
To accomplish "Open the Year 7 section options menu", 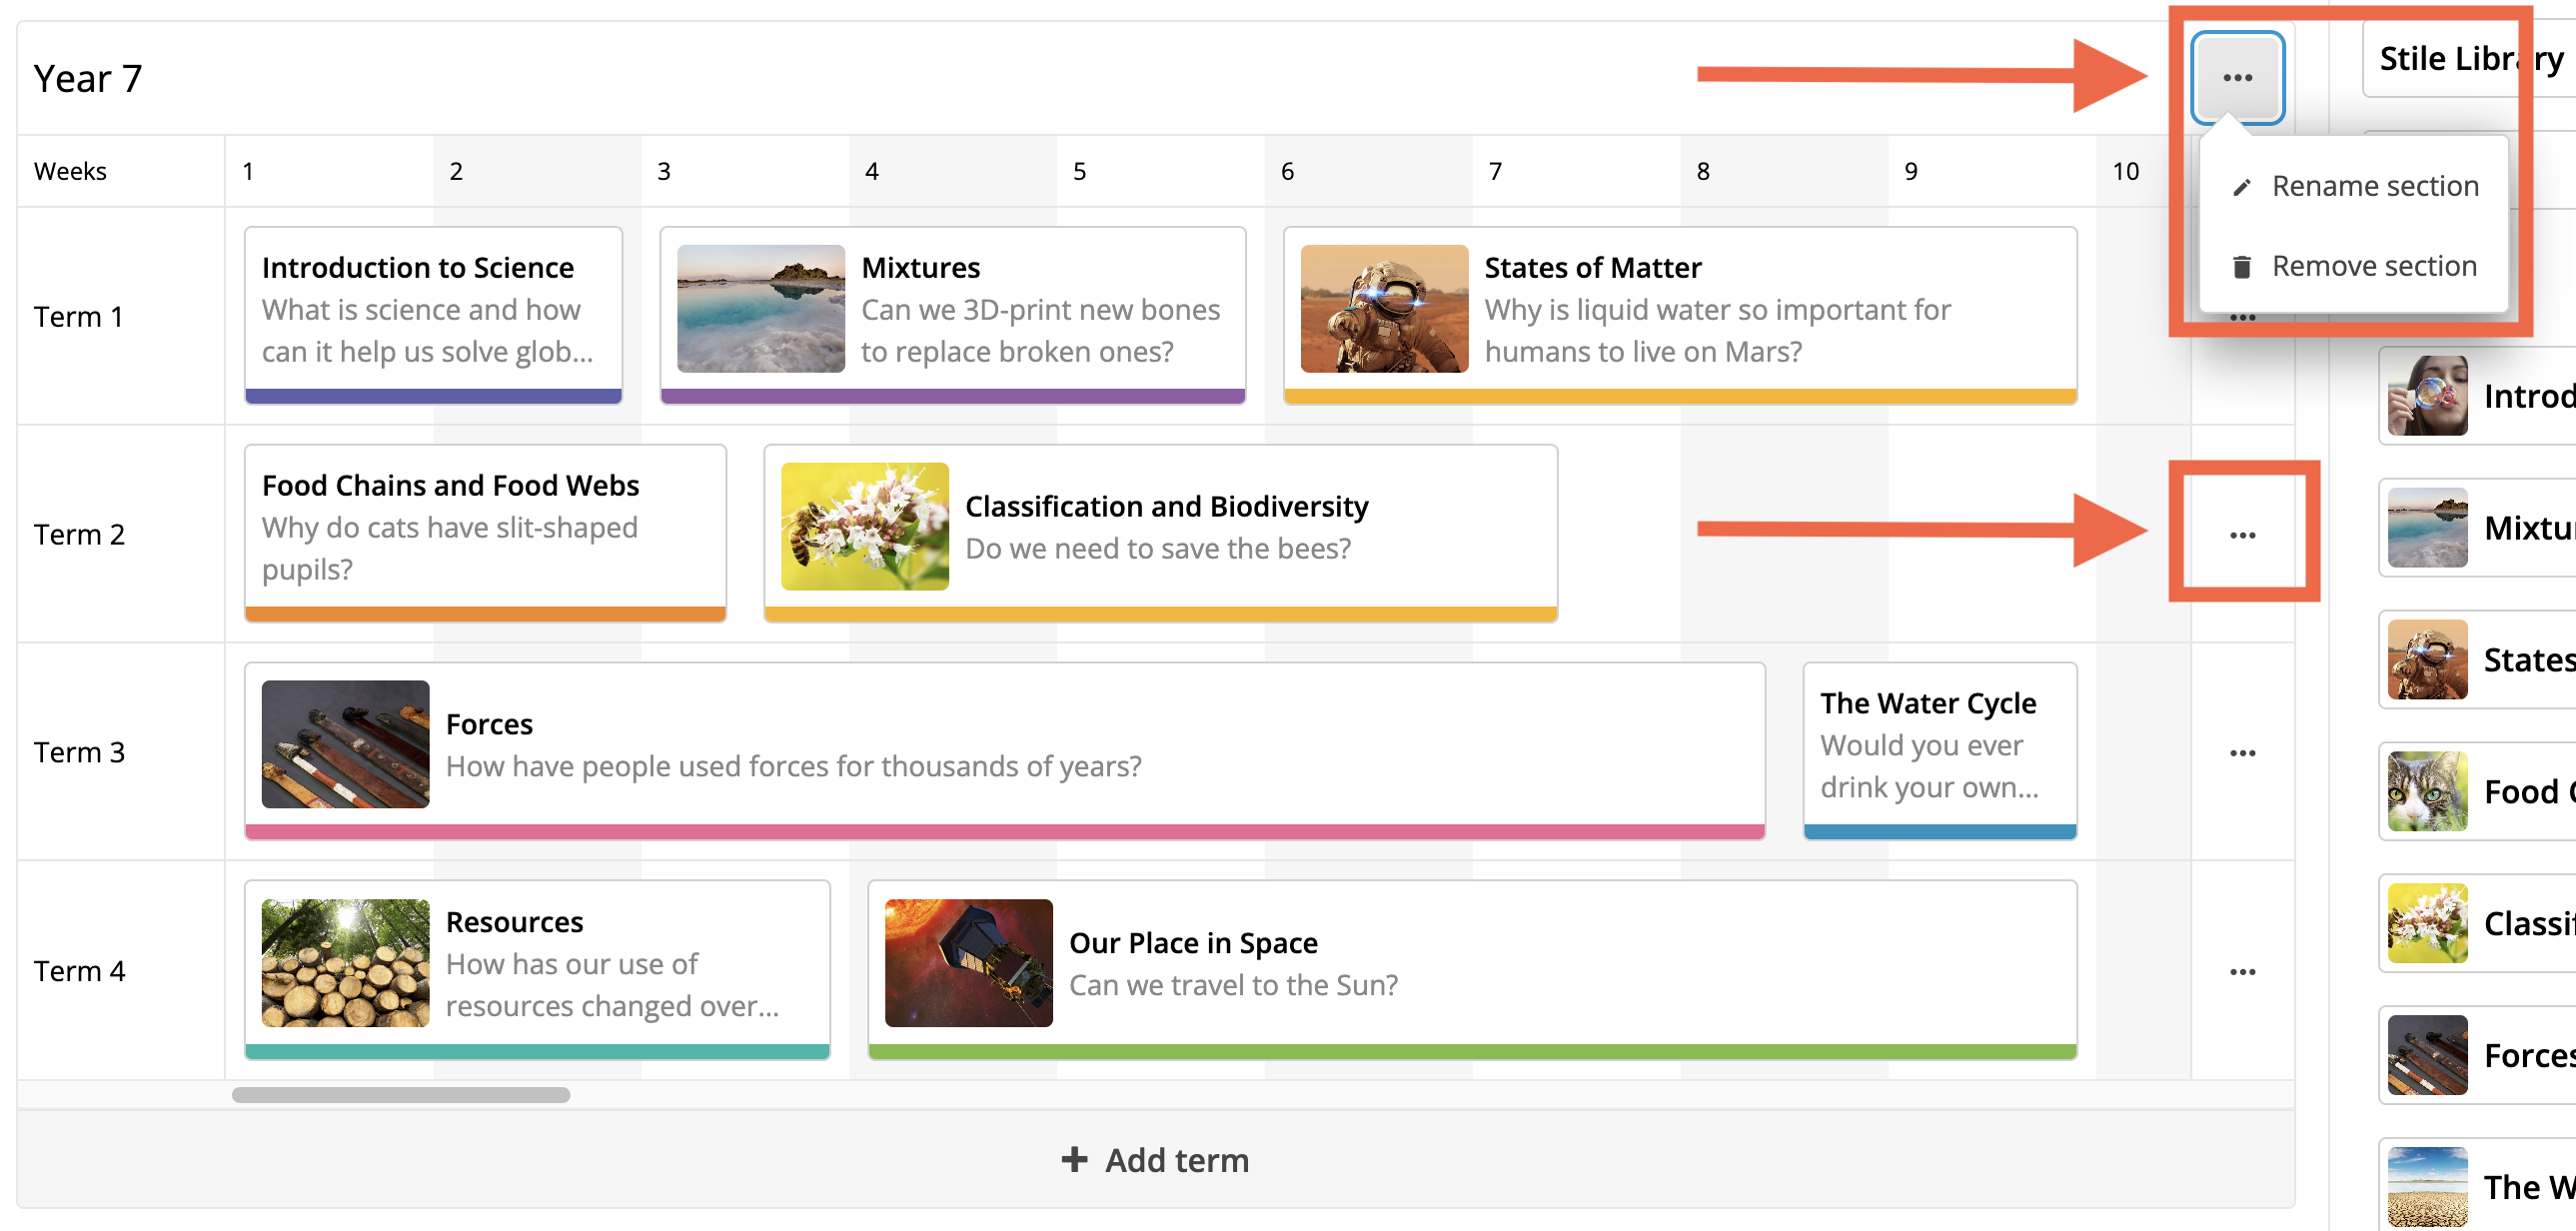I will (2237, 78).
